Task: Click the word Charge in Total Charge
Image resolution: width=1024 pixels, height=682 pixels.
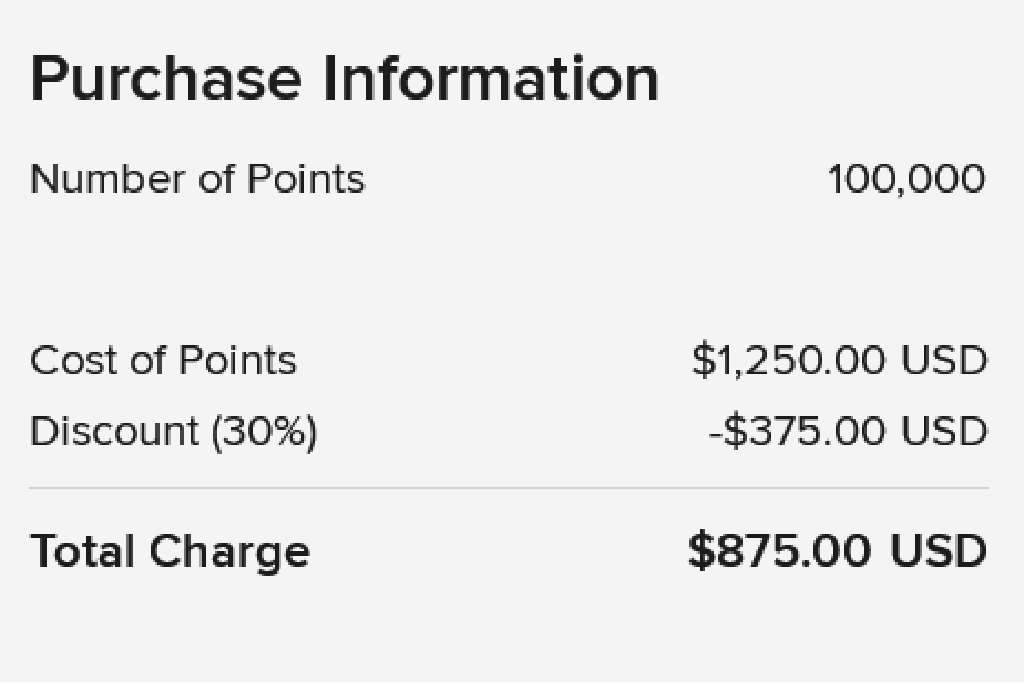Action: [x=229, y=552]
